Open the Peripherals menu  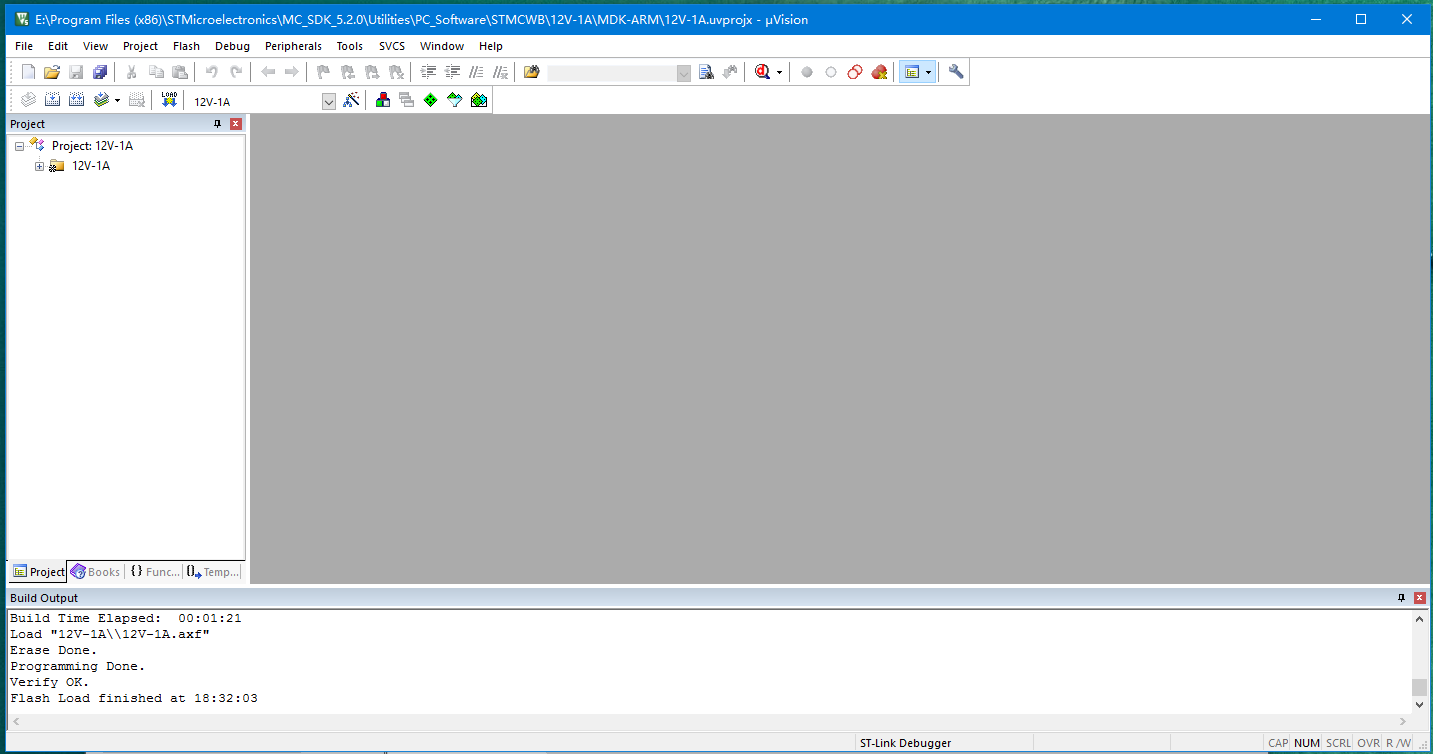[293, 46]
